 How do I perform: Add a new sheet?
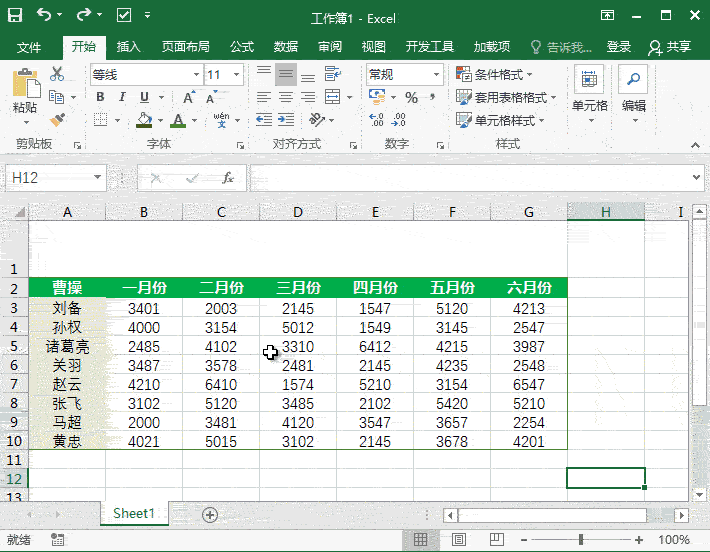210,515
